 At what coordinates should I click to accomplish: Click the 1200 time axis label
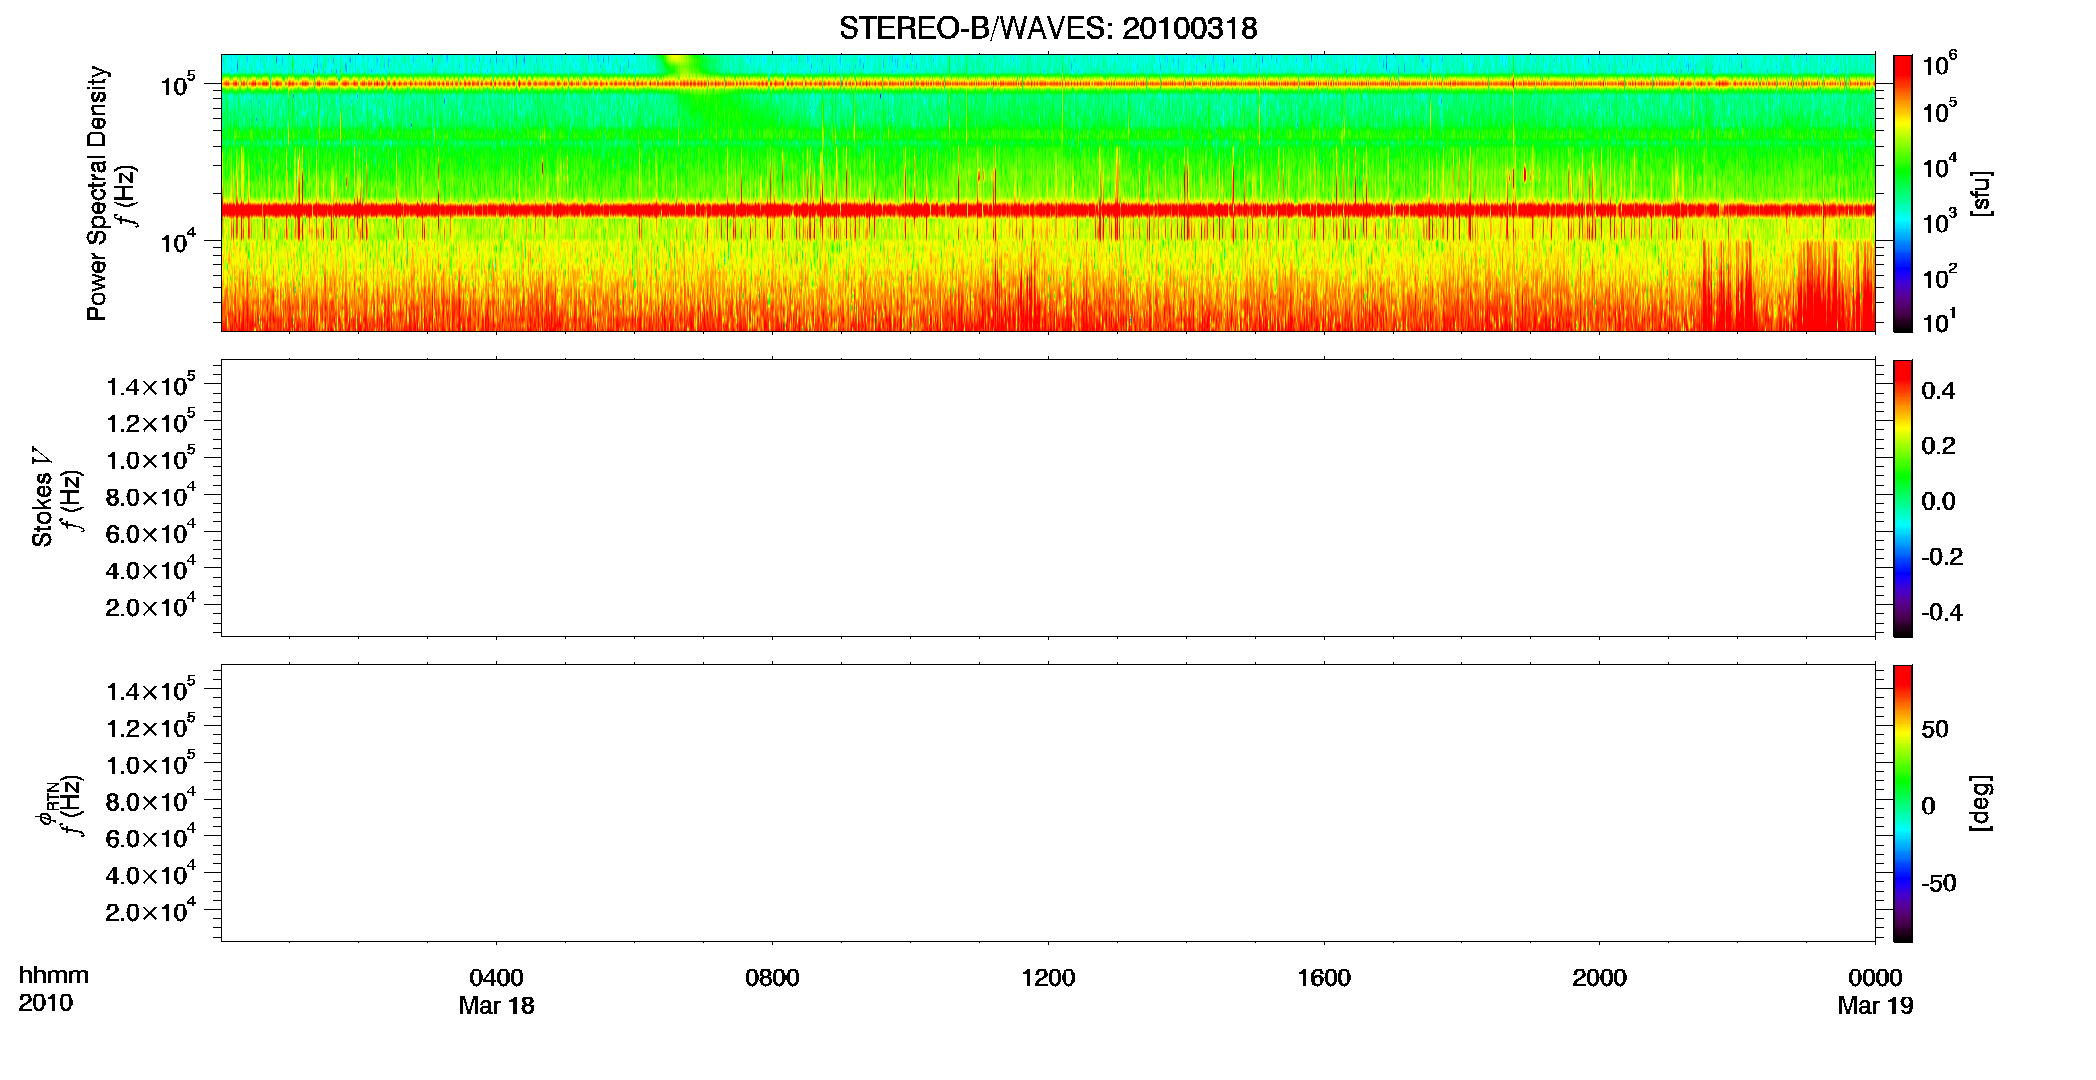[1048, 978]
